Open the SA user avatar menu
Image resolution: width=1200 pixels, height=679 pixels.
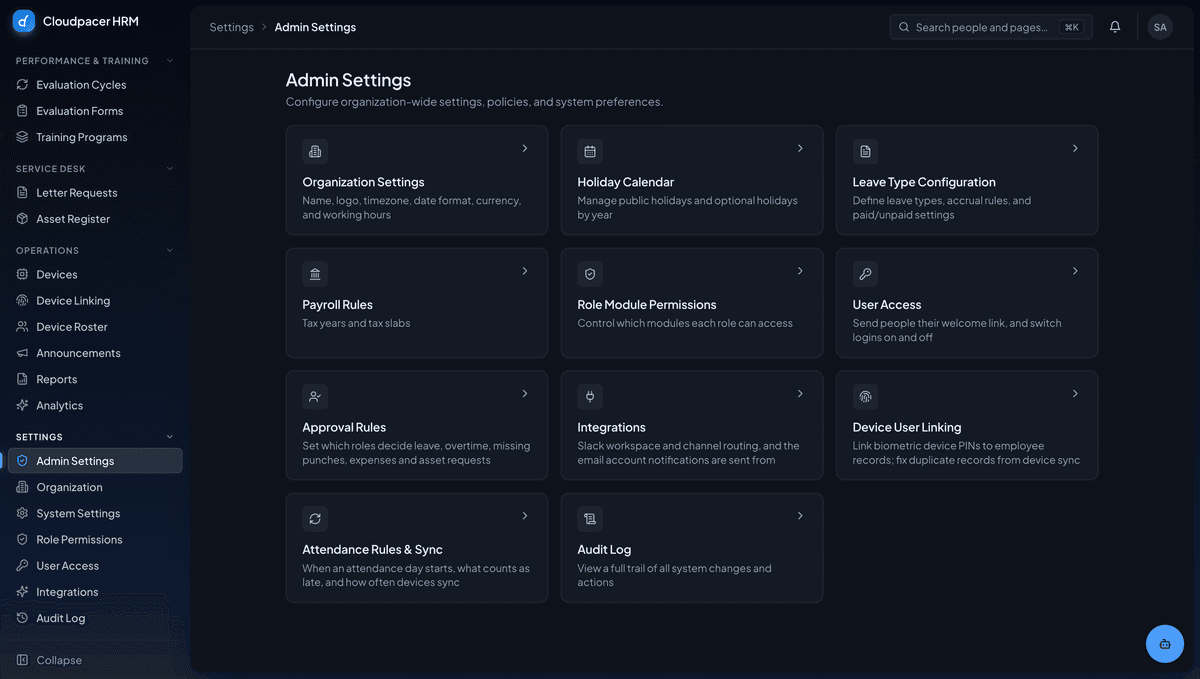pos(1160,27)
